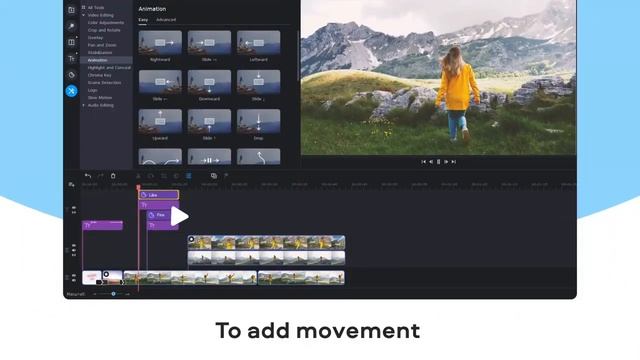Image resolution: width=640 pixels, height=360 pixels.
Task: Click the add track icon
Action: [71, 185]
